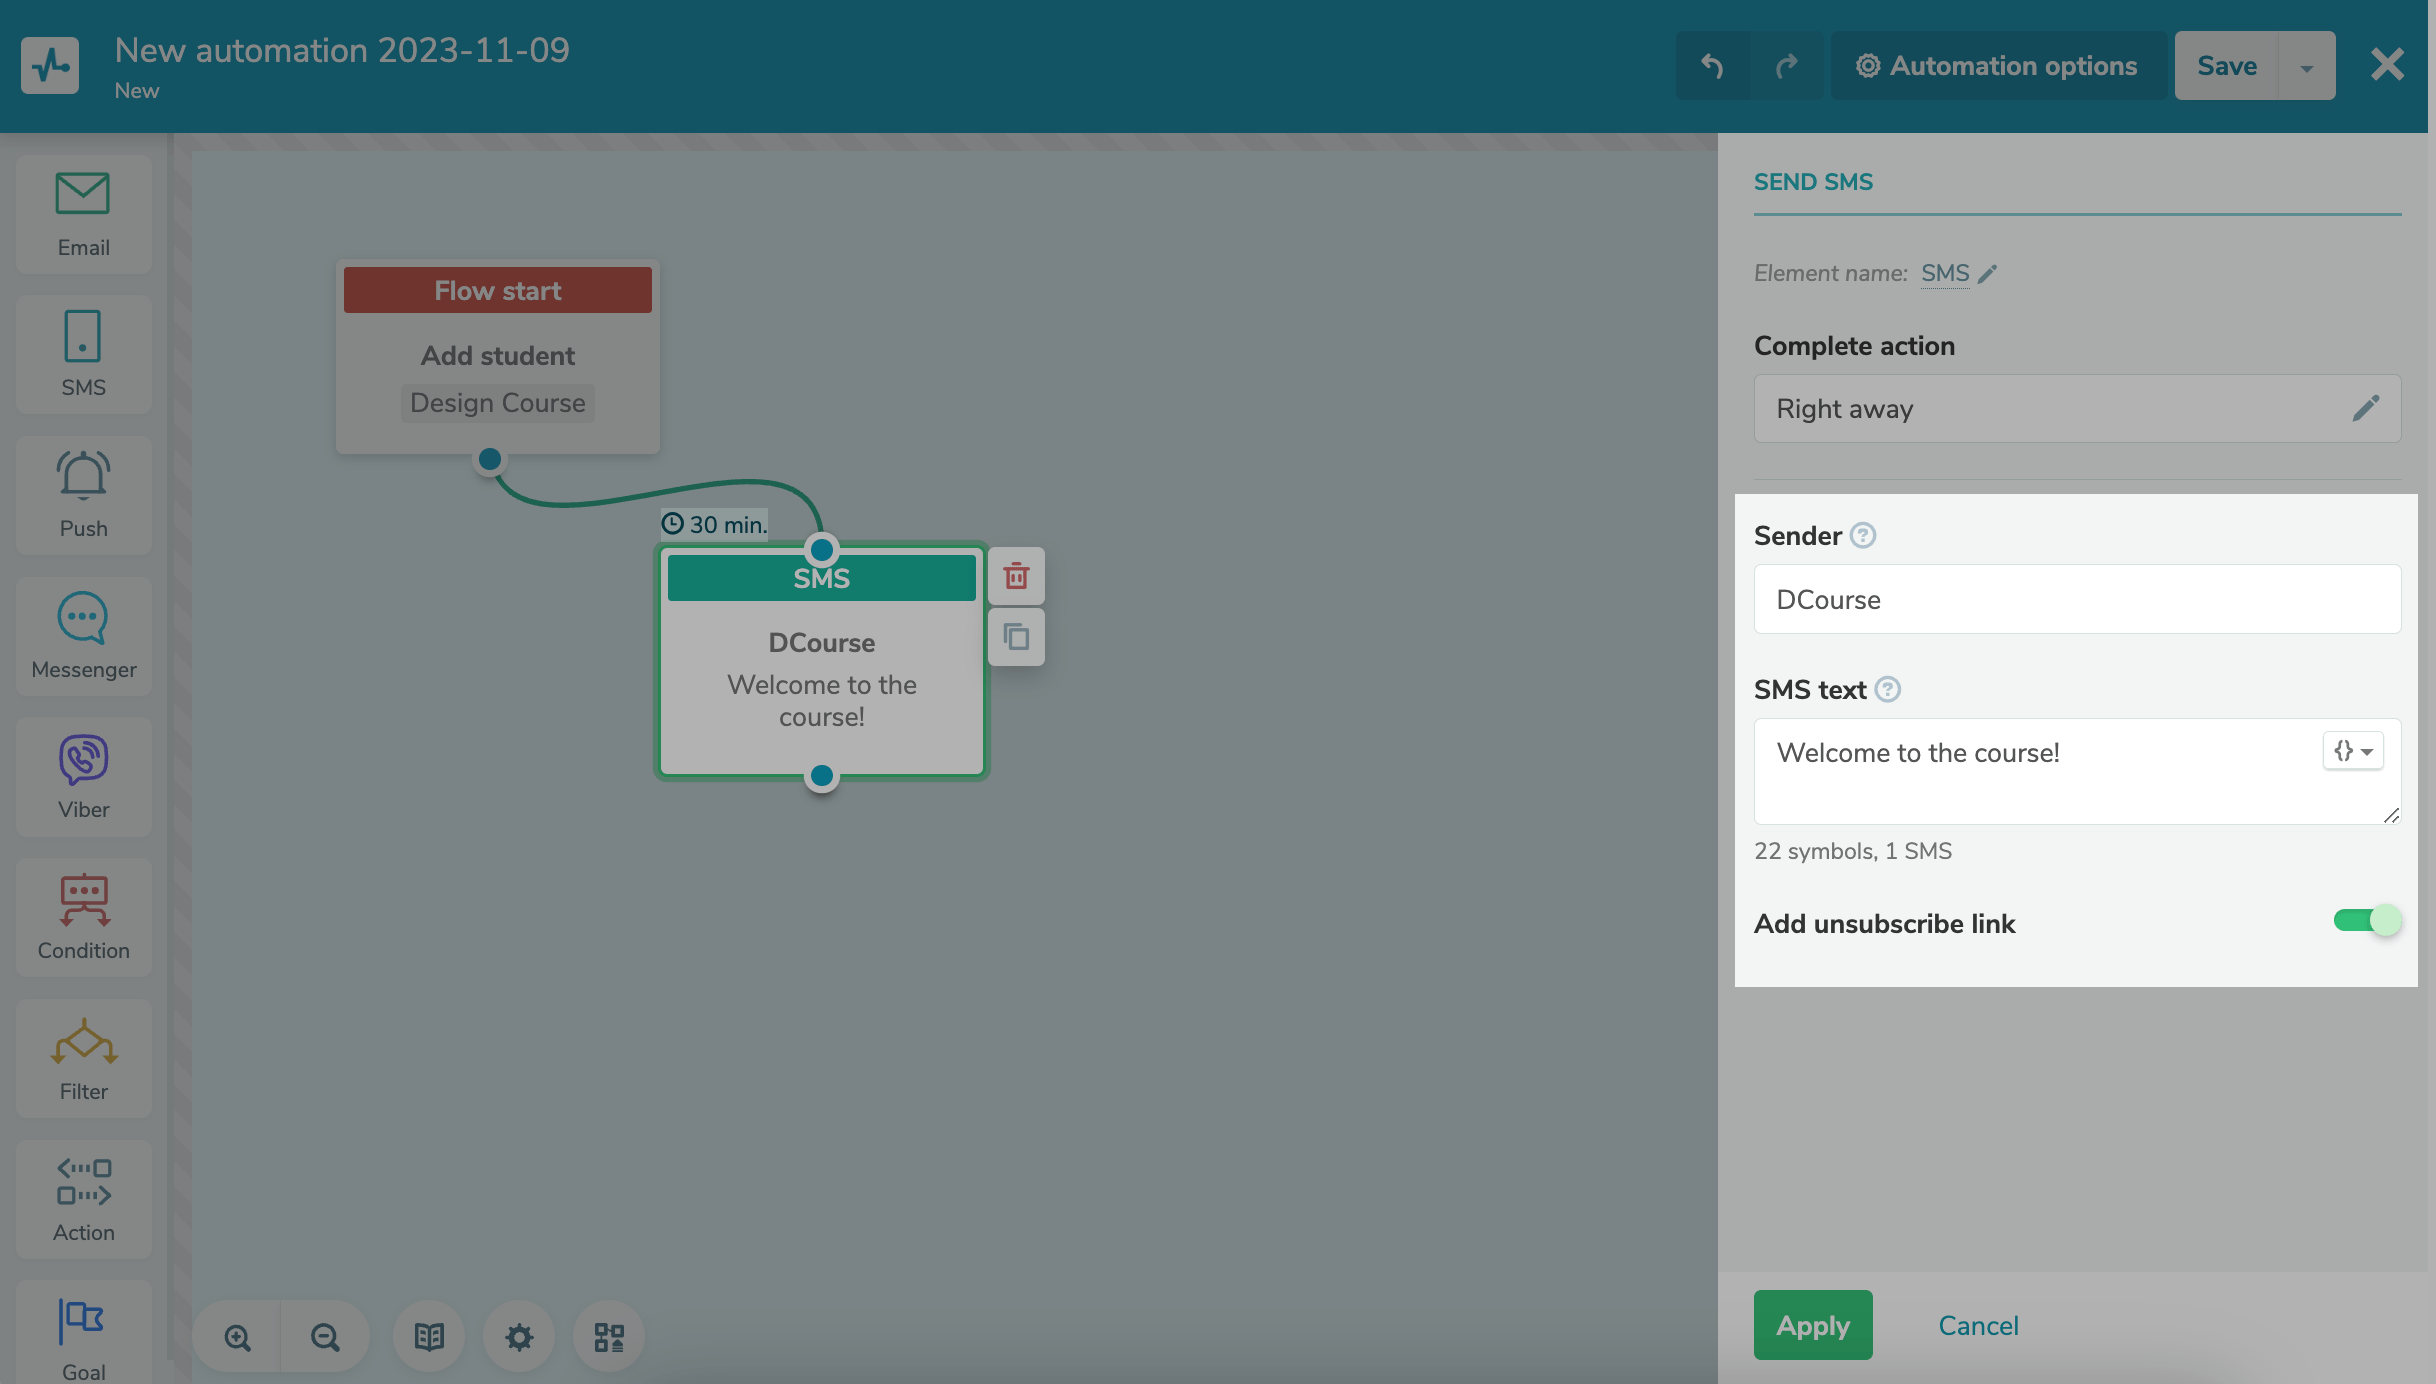Duplicate the SMS block with copy icon
This screenshot has height=1384, width=2436.
[x=1016, y=637]
